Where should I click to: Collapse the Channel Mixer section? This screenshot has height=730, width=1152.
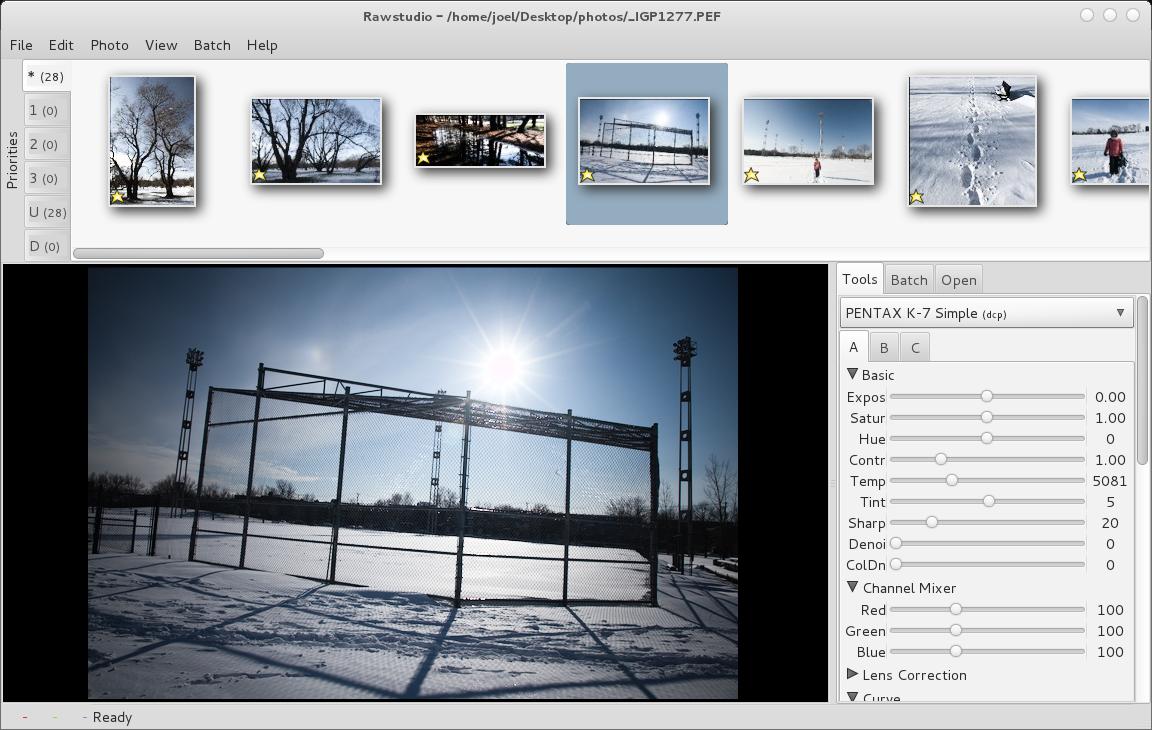[852, 588]
